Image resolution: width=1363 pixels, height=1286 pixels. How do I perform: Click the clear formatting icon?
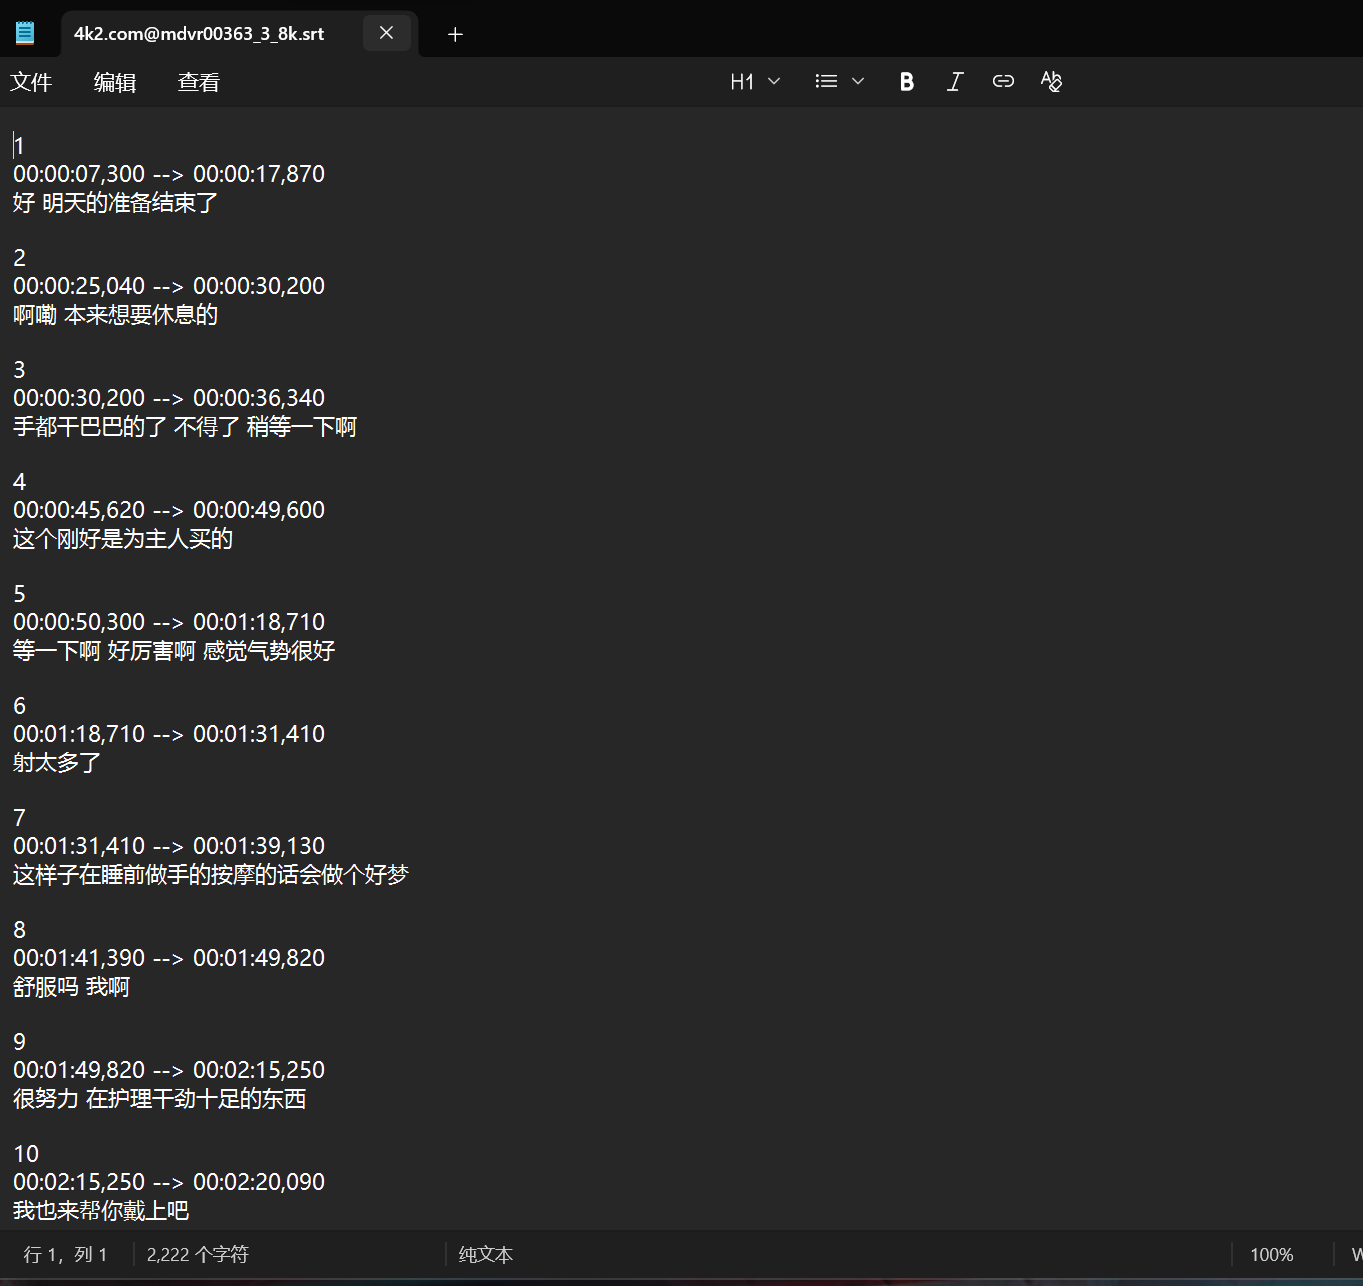click(x=1051, y=82)
